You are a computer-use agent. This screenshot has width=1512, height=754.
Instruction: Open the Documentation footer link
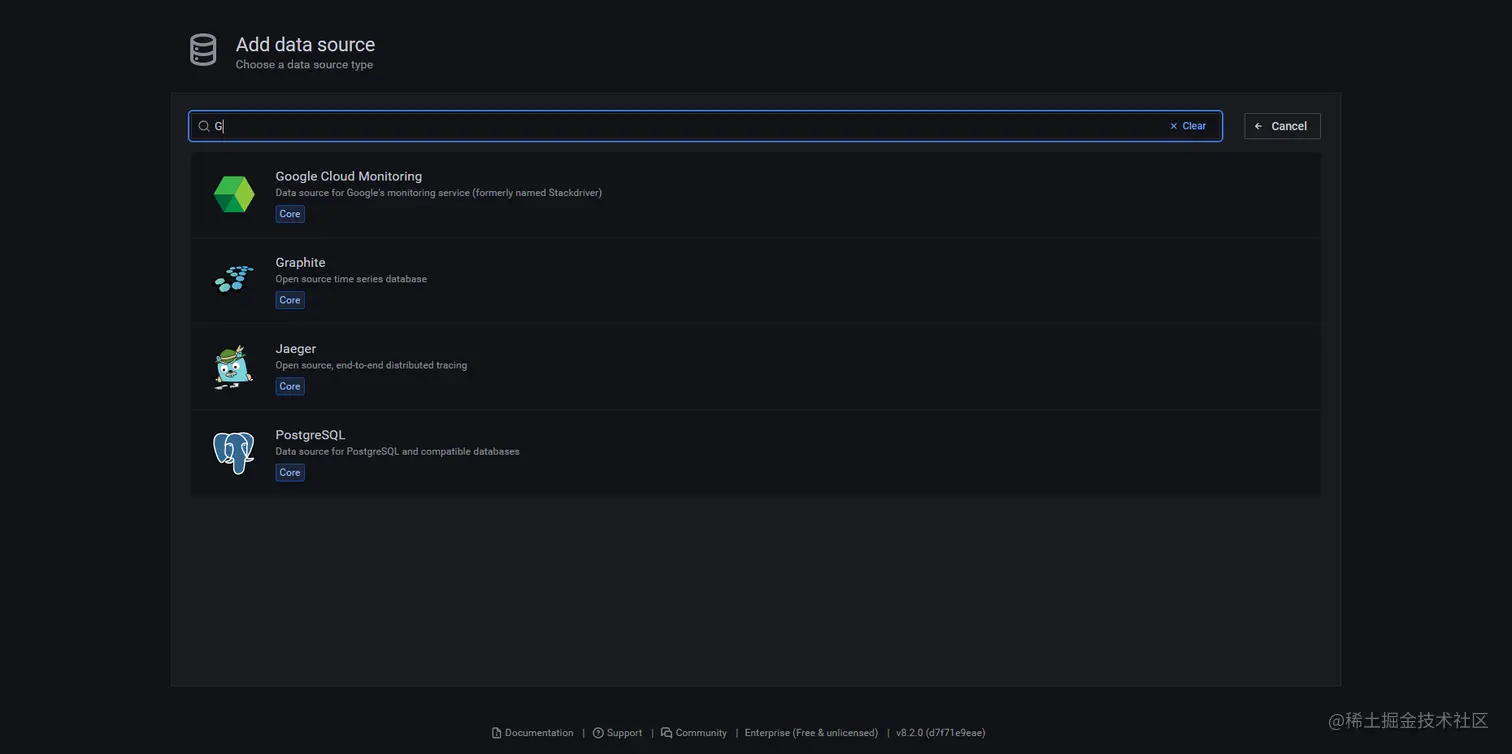tap(532, 733)
